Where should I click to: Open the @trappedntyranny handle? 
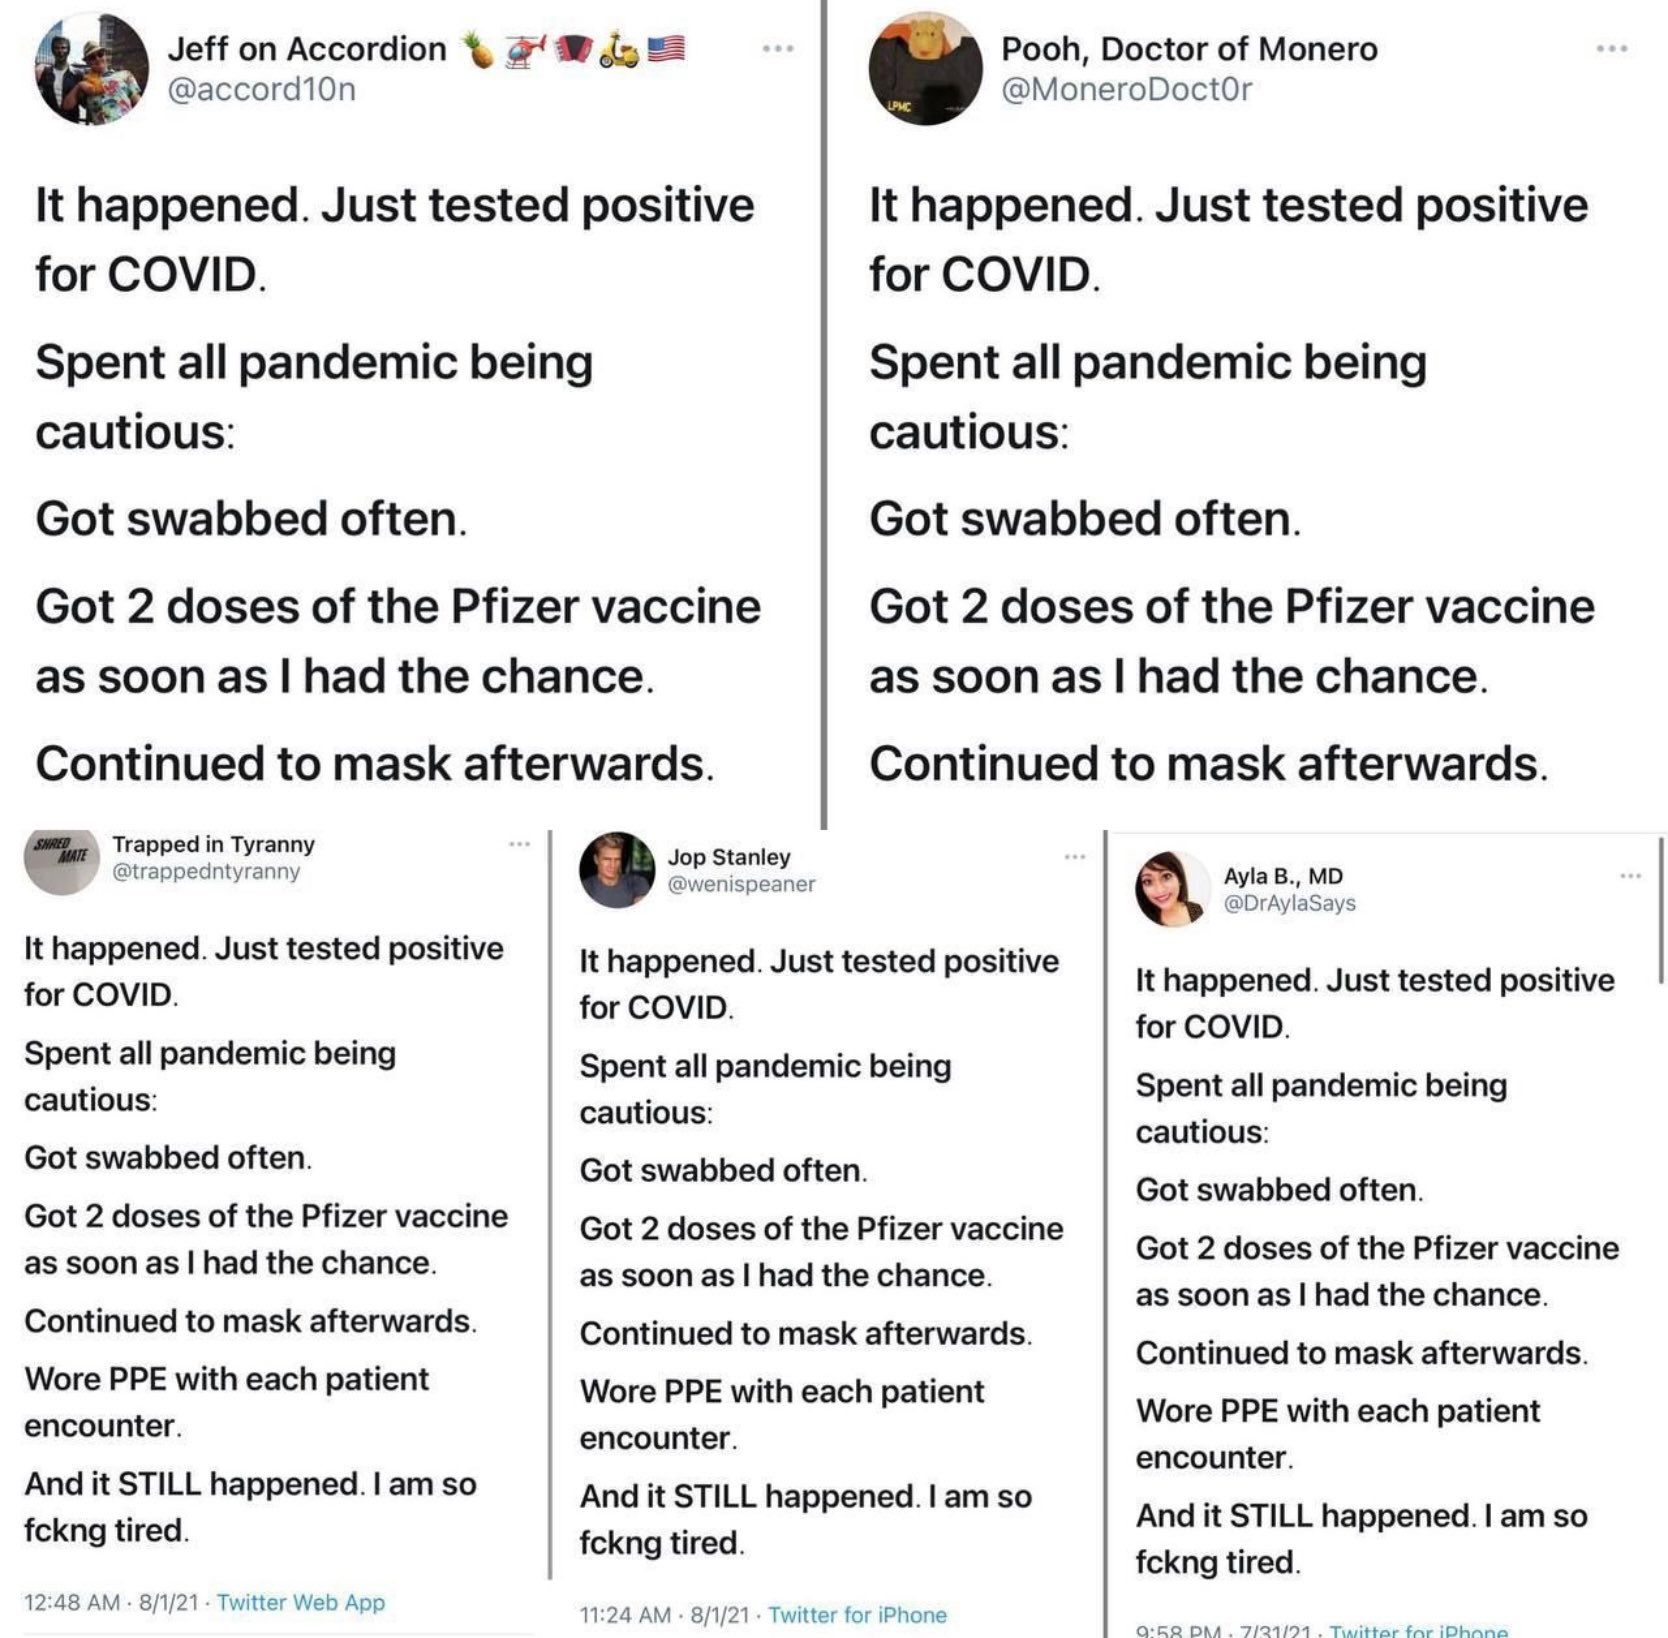(x=206, y=871)
